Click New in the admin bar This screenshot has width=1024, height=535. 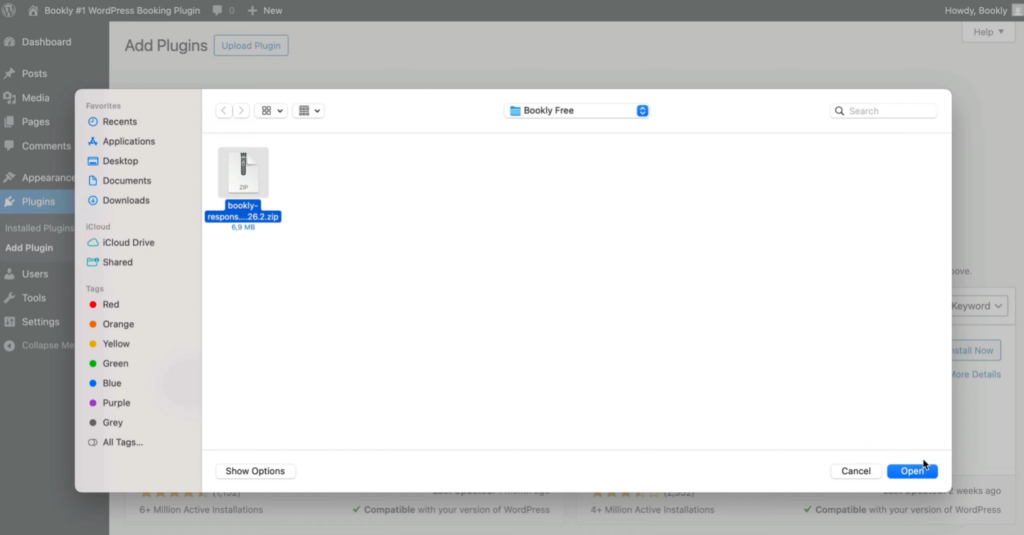click(264, 10)
